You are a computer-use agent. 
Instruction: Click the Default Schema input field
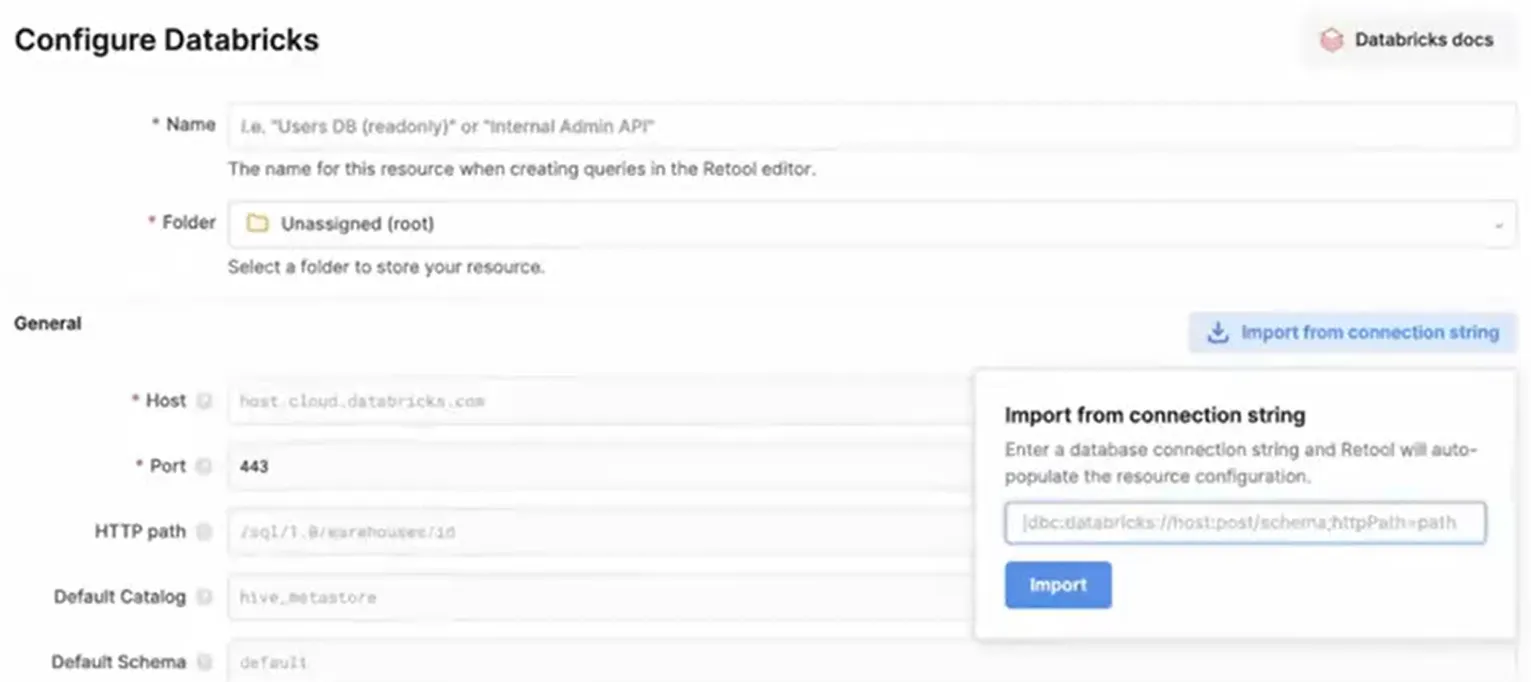coord(600,662)
